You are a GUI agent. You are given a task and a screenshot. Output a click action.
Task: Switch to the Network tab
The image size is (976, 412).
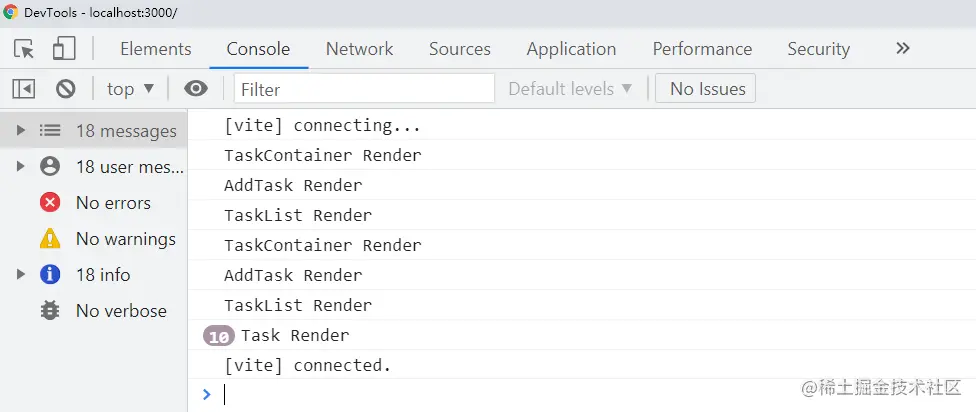tap(359, 49)
